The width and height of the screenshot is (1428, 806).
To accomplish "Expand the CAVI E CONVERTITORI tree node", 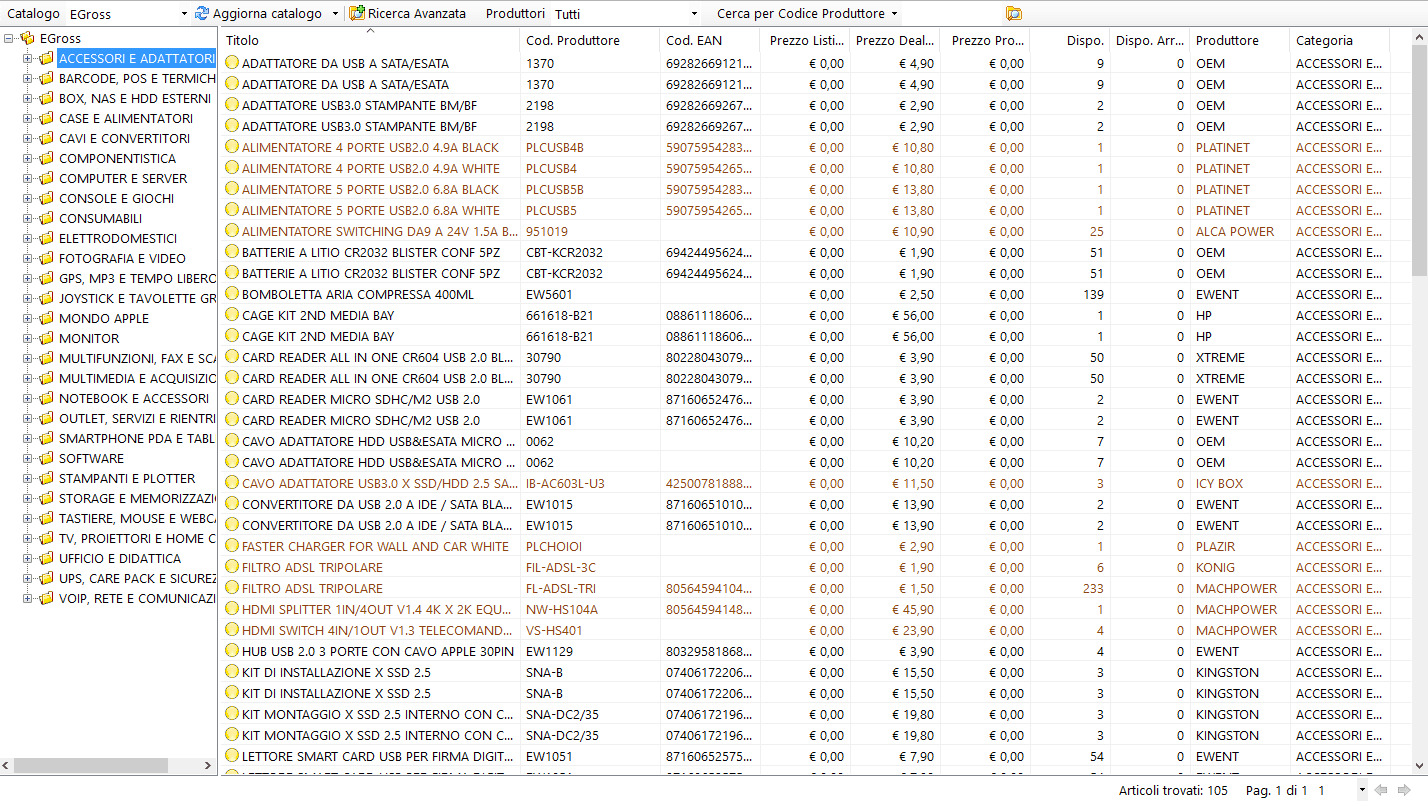I will click(x=27, y=138).
